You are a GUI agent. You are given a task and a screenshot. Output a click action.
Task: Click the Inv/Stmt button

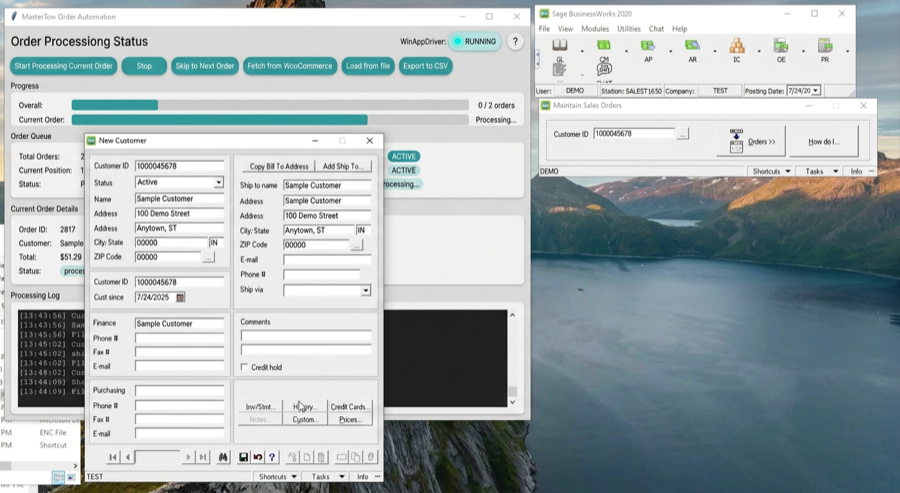[261, 406]
